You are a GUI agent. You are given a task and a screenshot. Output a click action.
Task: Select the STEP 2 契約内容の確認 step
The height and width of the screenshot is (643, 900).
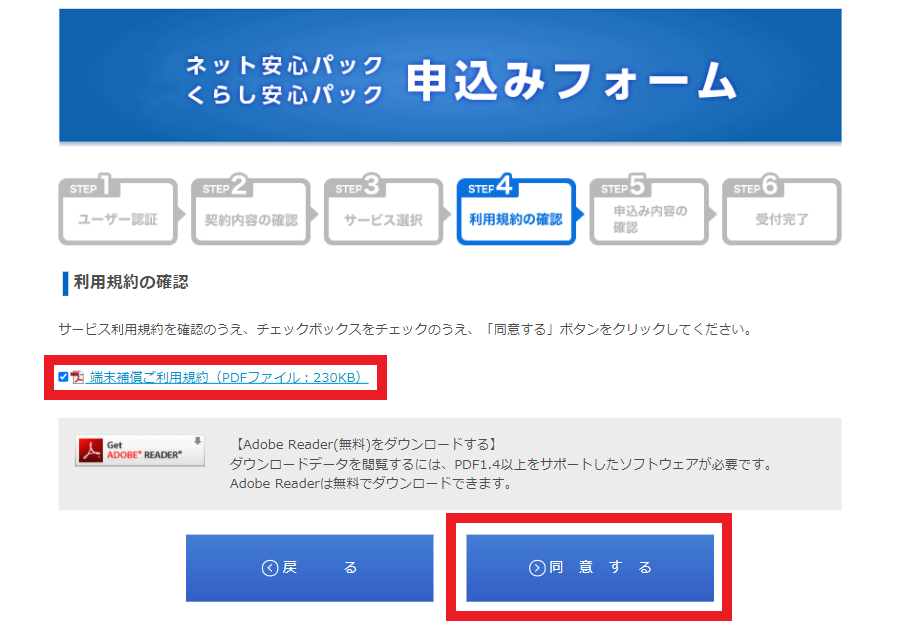click(x=250, y=212)
